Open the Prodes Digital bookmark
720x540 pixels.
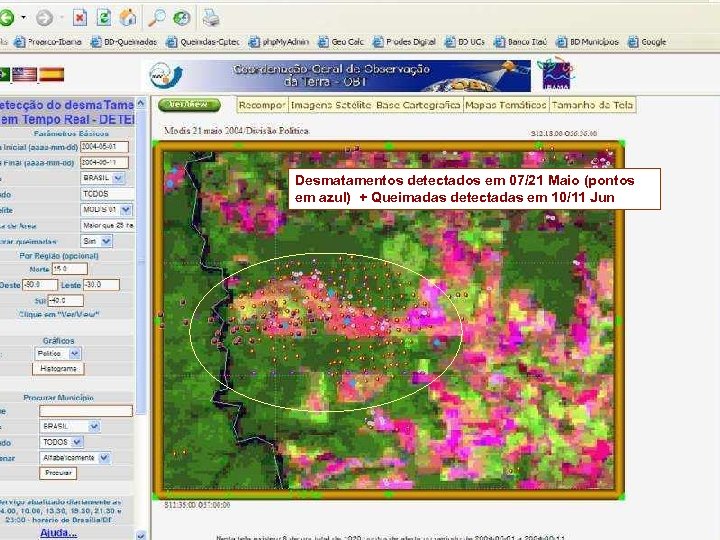click(404, 42)
